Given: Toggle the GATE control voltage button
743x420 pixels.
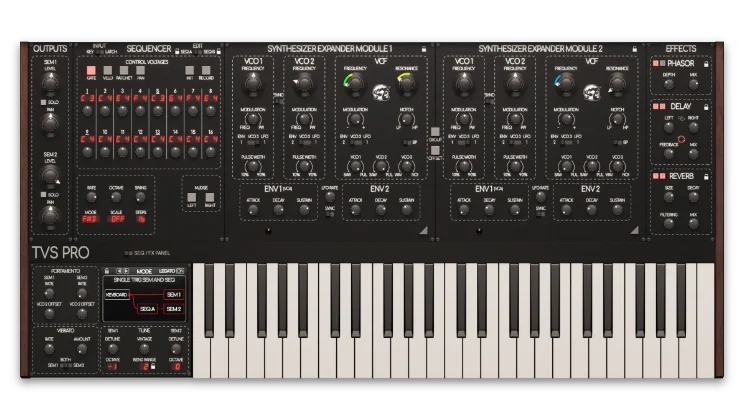Looking at the screenshot, I should click(x=91, y=71).
